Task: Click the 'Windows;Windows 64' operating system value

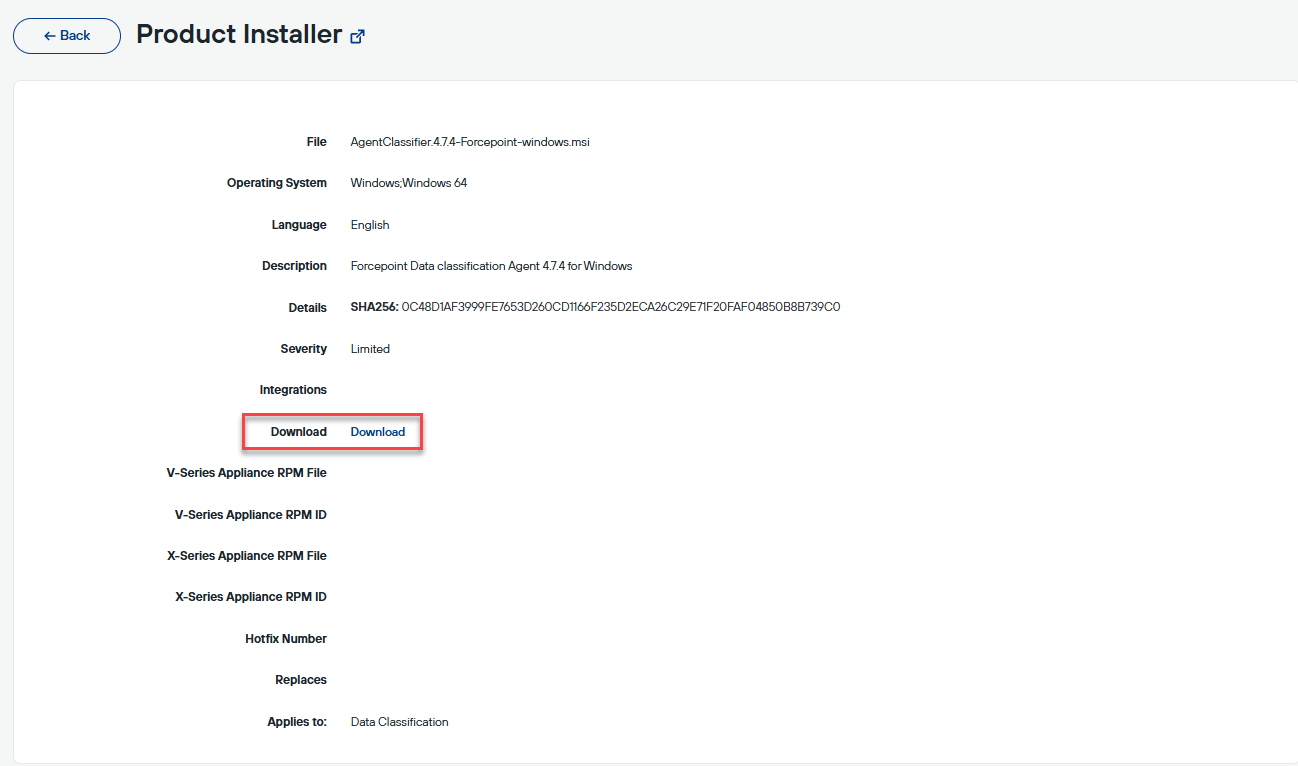Action: 409,183
